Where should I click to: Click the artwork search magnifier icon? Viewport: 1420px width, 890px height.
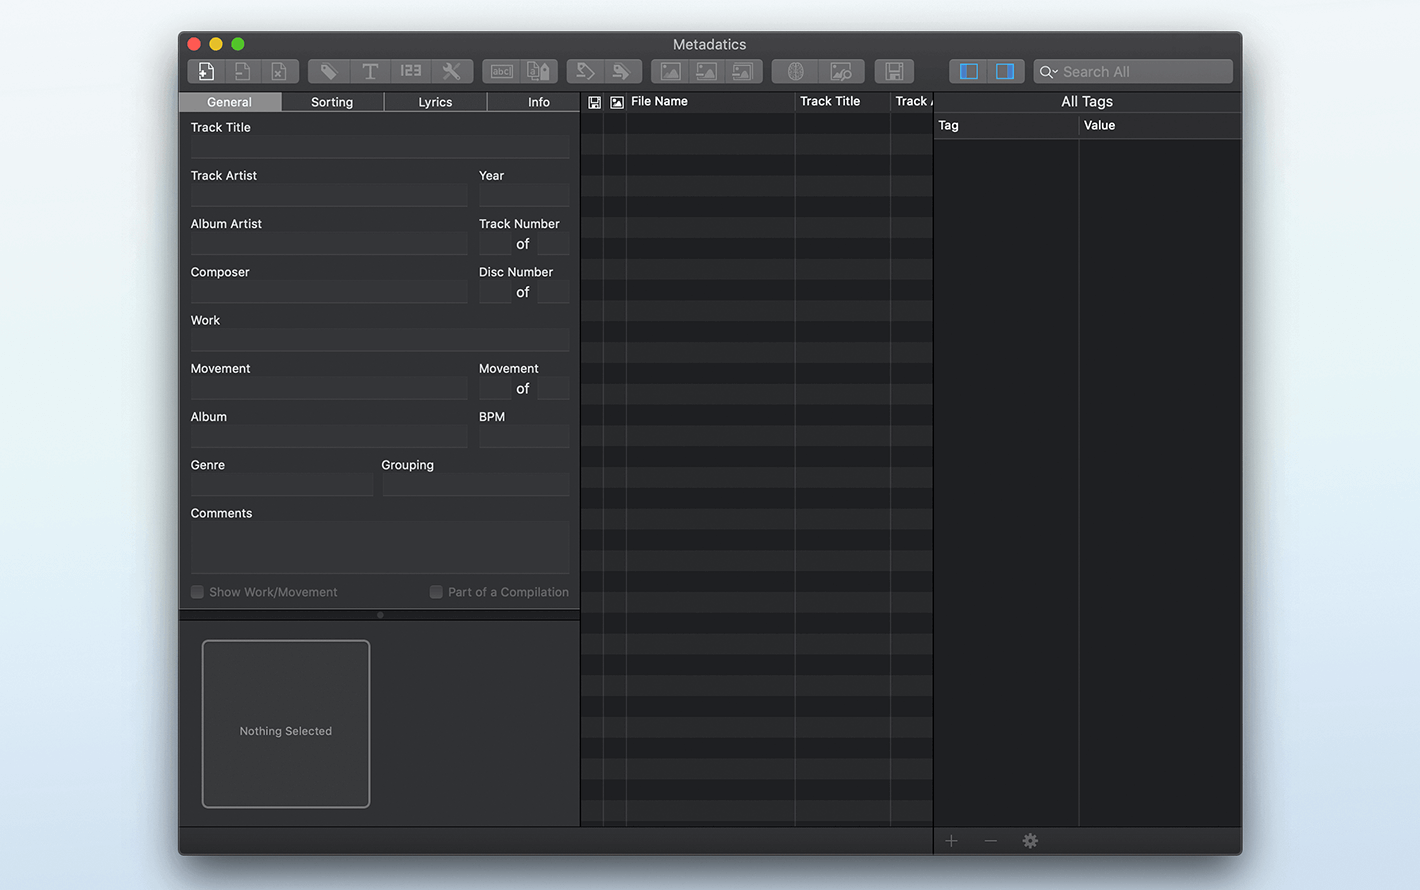point(841,71)
